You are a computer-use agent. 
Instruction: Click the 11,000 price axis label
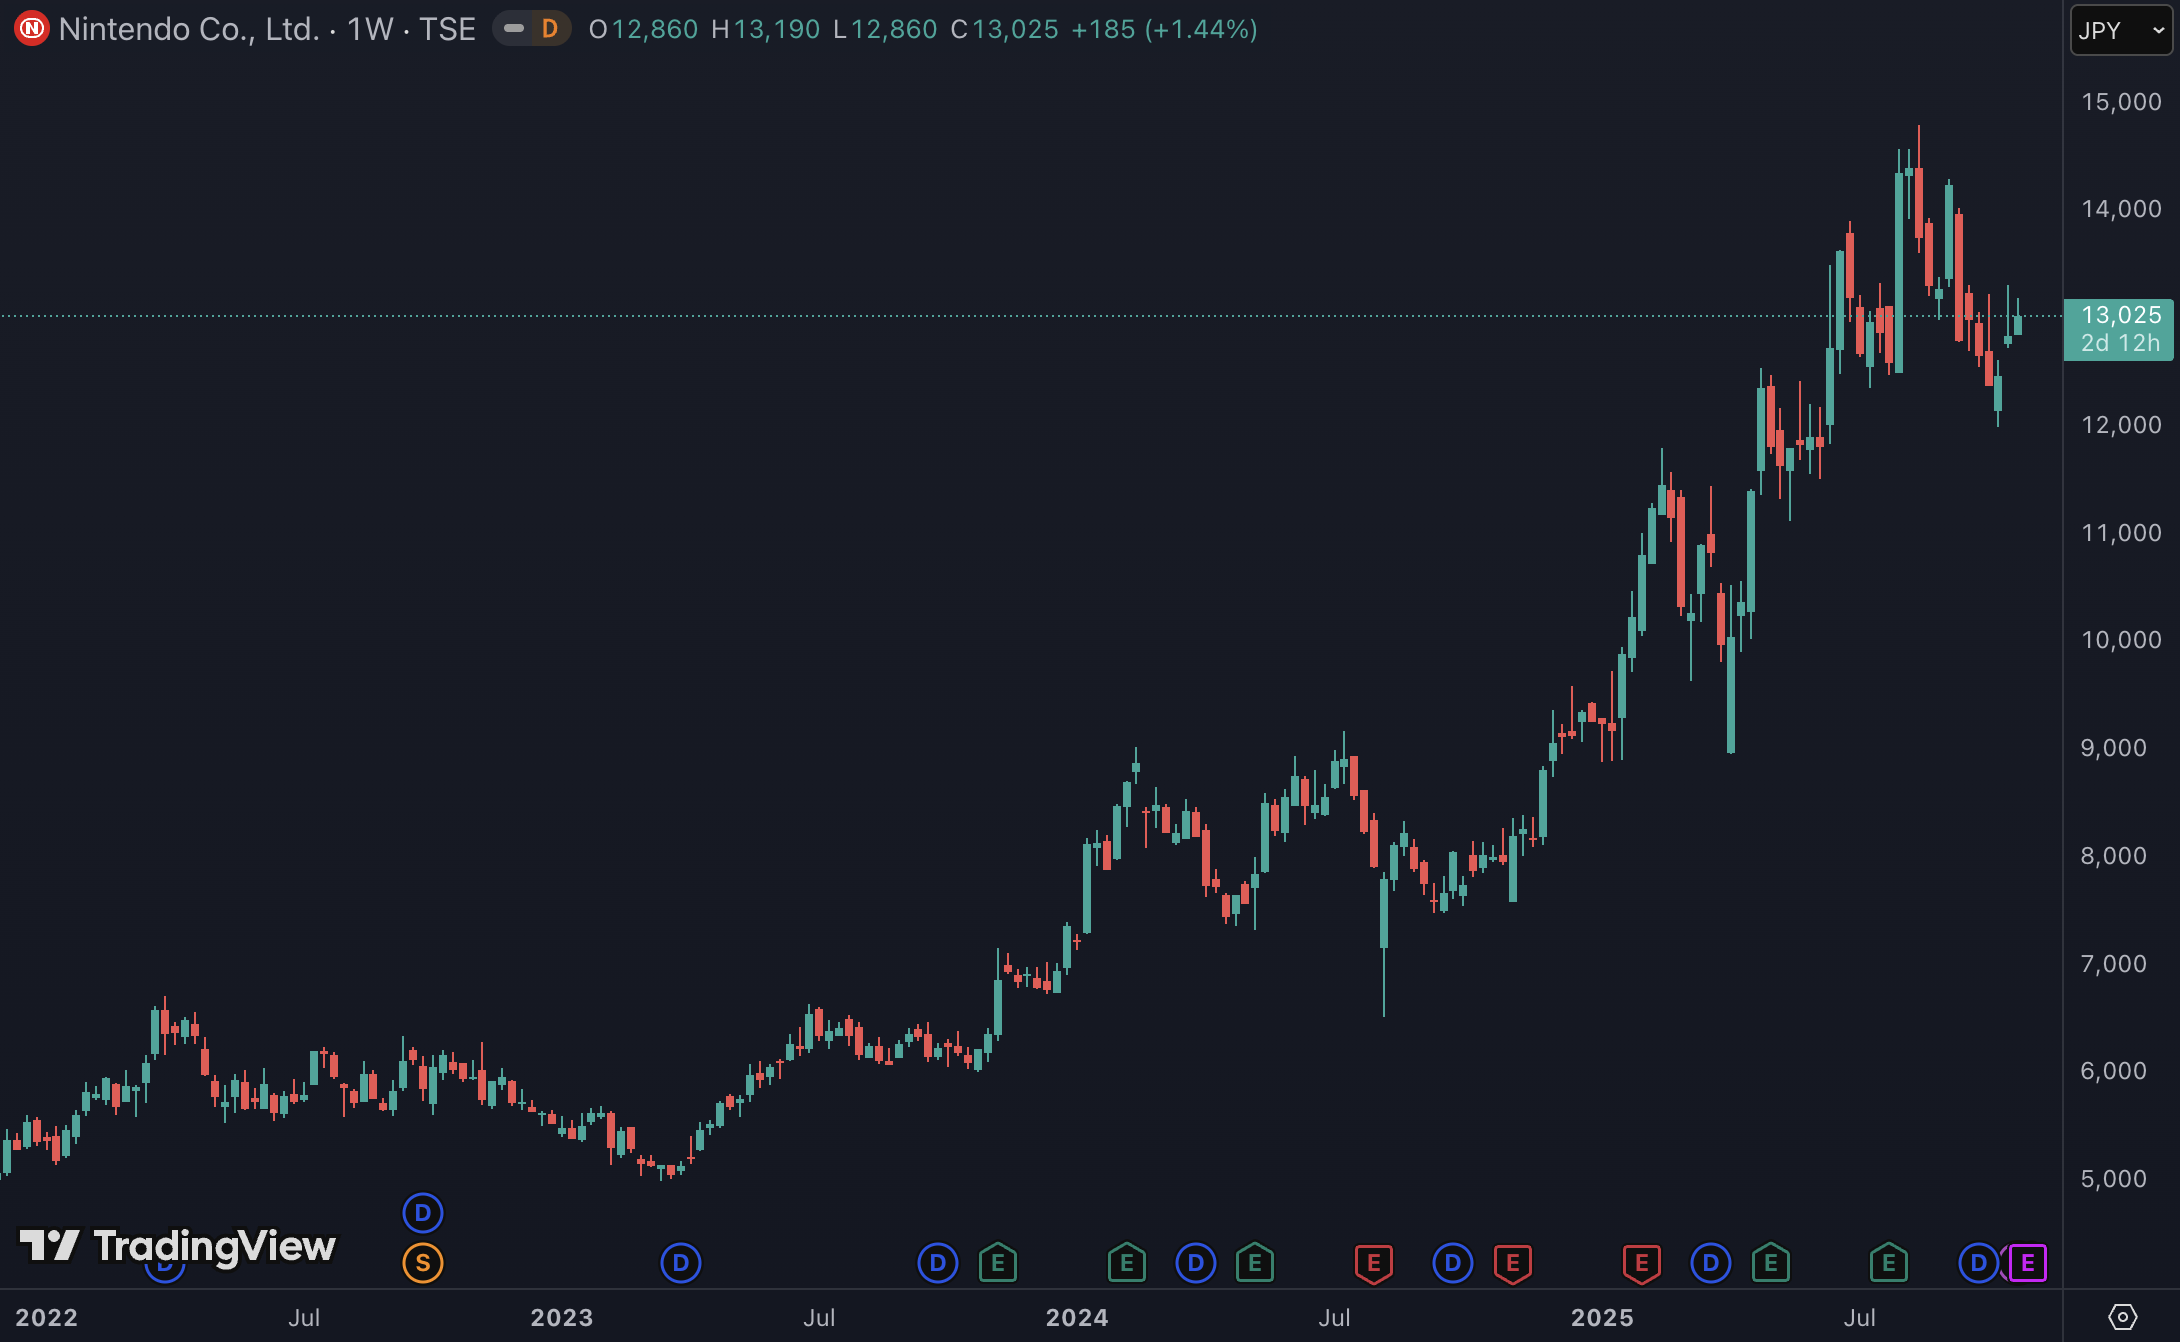coord(2121,533)
